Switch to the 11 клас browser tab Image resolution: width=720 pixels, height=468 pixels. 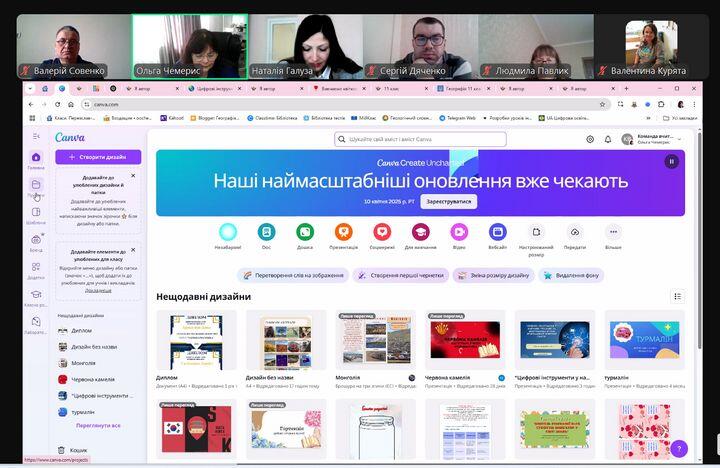coord(401,88)
